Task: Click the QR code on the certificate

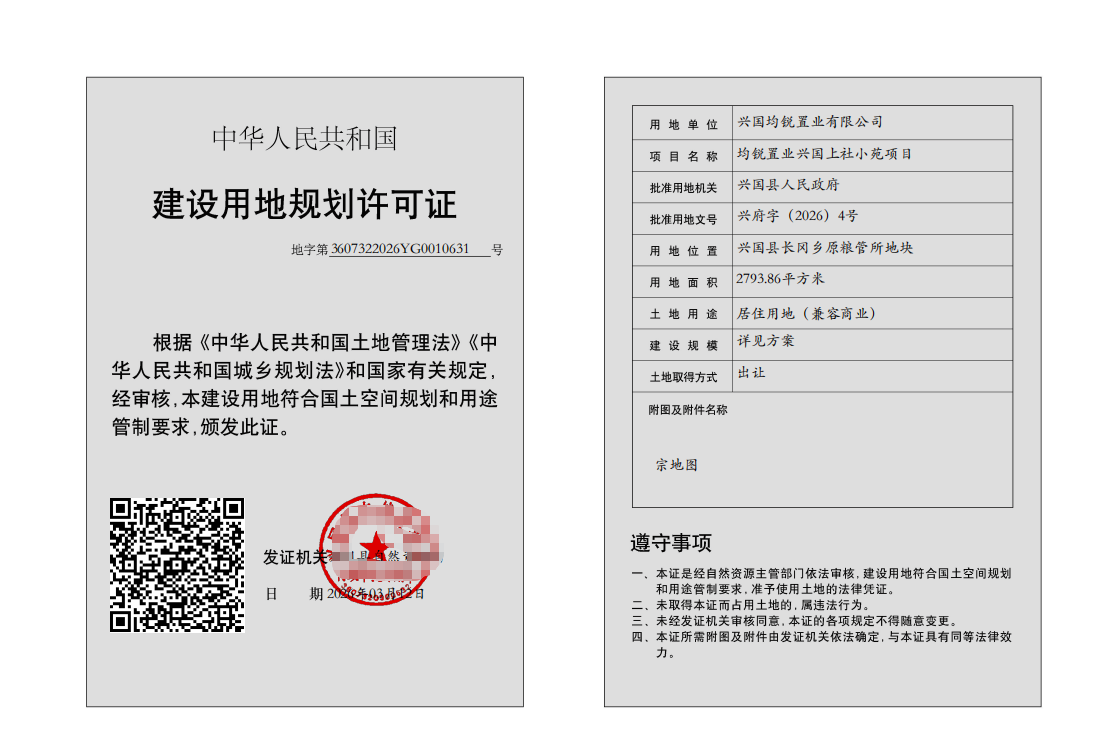Action: (x=176, y=564)
